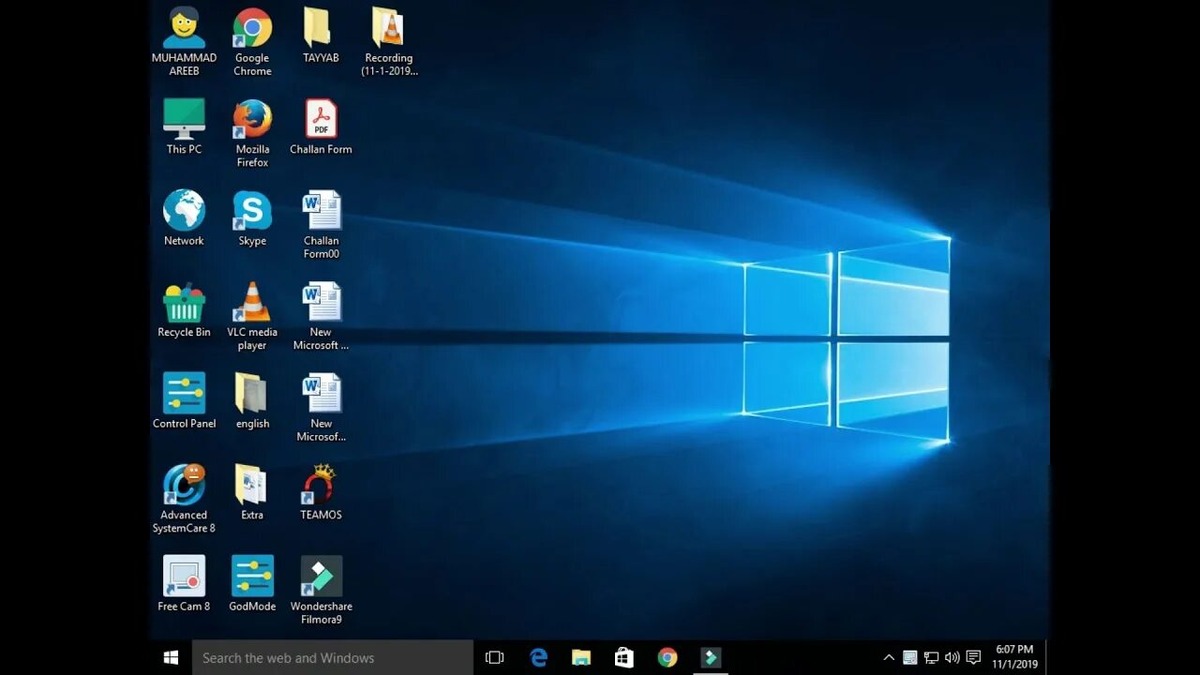This screenshot has height=675, width=1200.
Task: Open the network status tray icon
Action: pos(931,657)
